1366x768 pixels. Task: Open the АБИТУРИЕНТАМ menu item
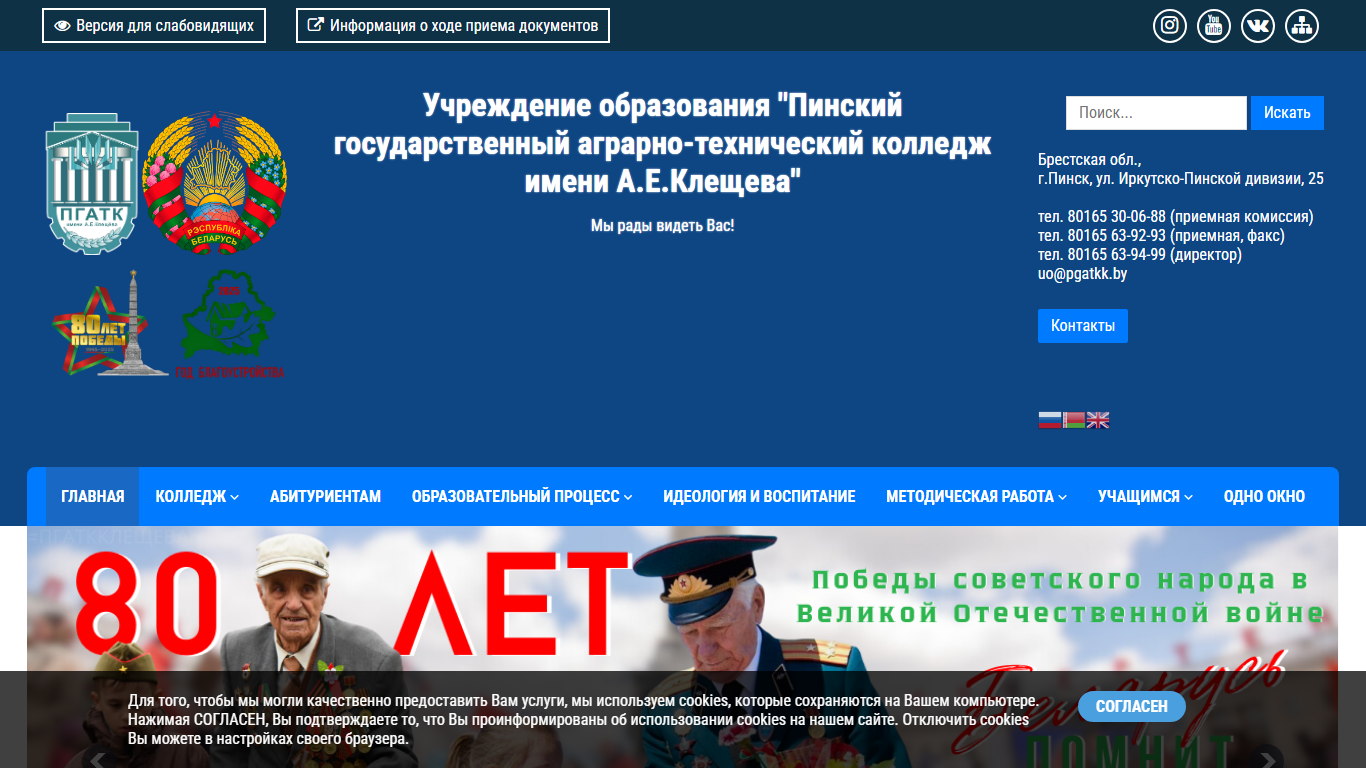(x=326, y=496)
